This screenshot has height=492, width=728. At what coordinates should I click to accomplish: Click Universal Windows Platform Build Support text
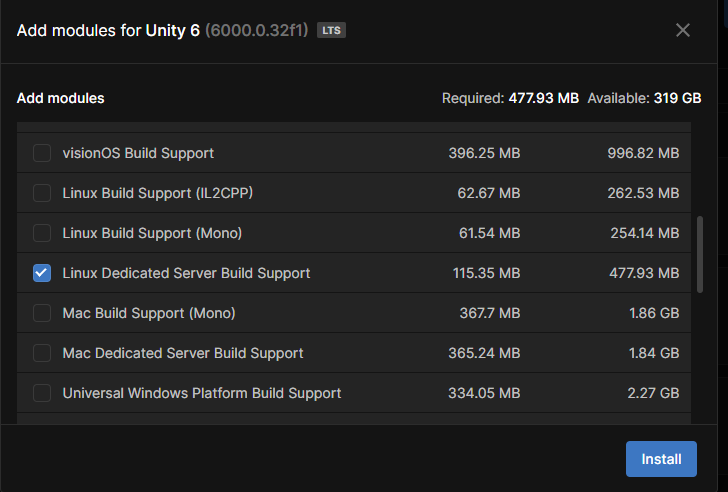tap(202, 393)
